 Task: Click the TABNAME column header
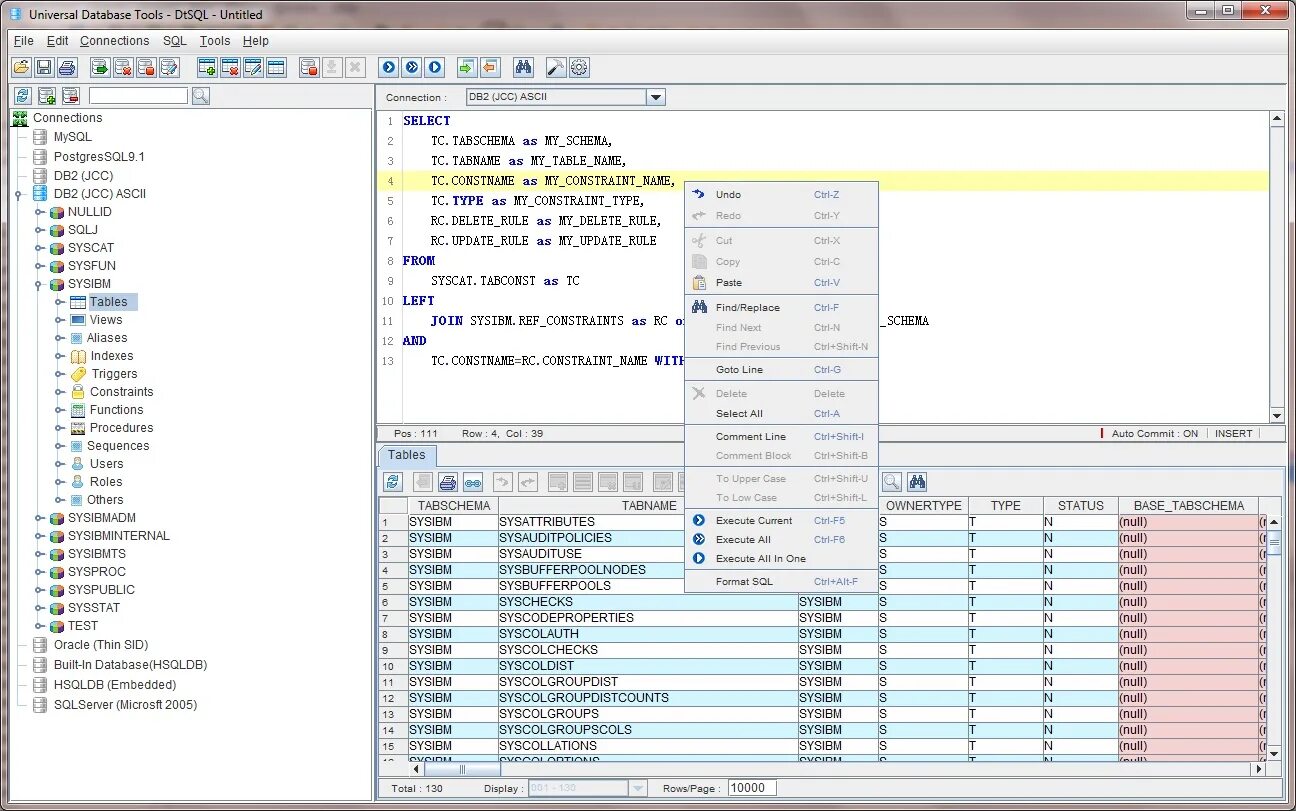coord(648,506)
